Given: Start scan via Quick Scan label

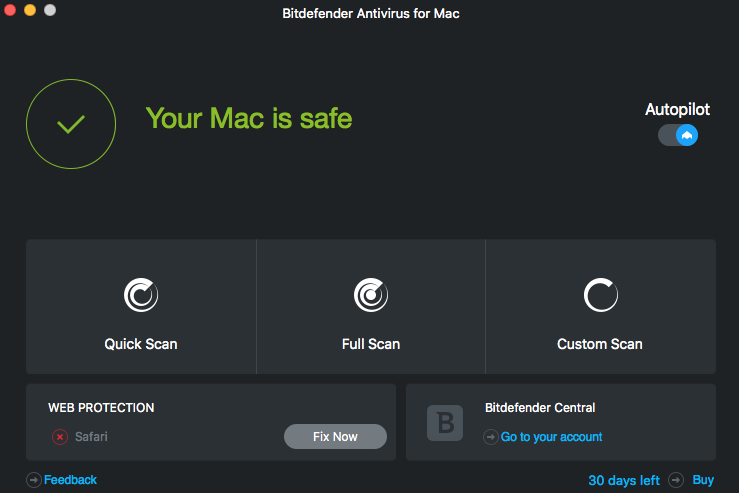Looking at the screenshot, I should pyautogui.click(x=141, y=344).
